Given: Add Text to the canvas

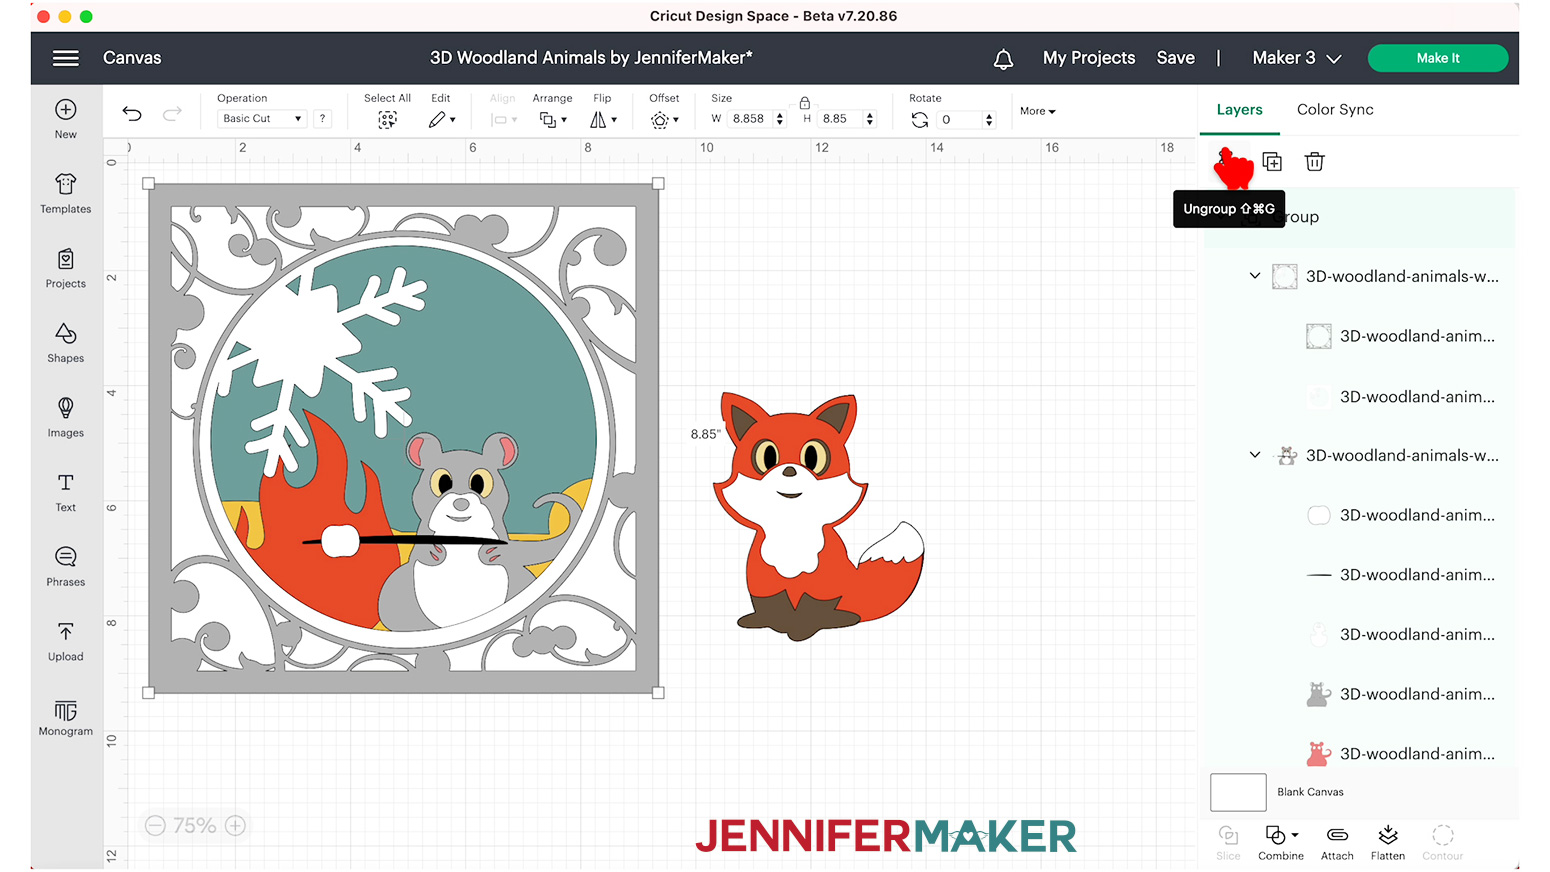Looking at the screenshot, I should click(66, 493).
